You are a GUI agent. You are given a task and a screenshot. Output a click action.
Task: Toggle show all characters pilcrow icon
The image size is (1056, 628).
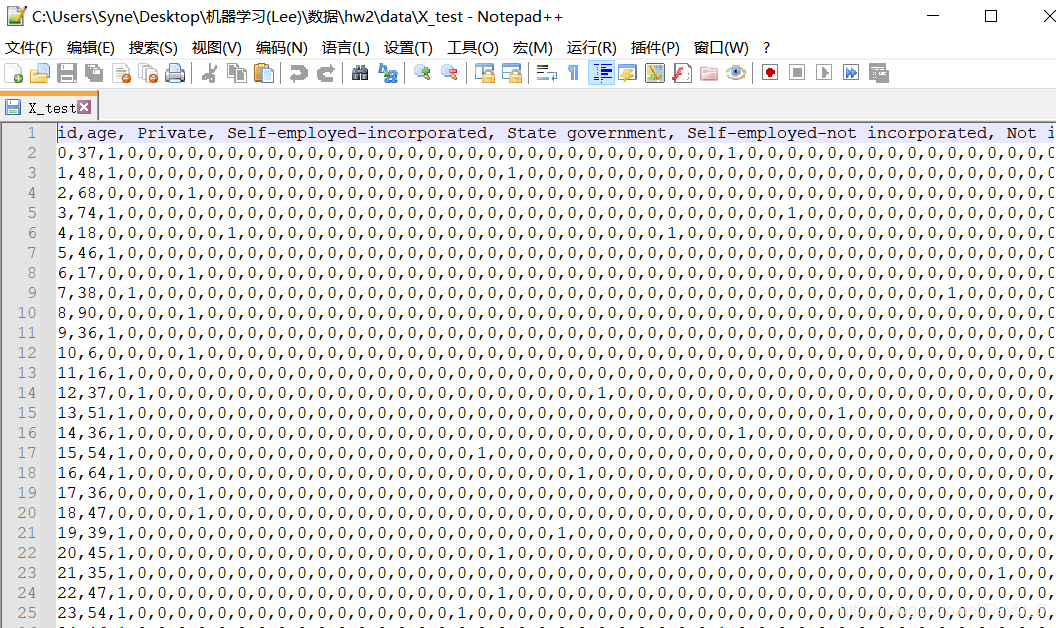pyautogui.click(x=573, y=73)
